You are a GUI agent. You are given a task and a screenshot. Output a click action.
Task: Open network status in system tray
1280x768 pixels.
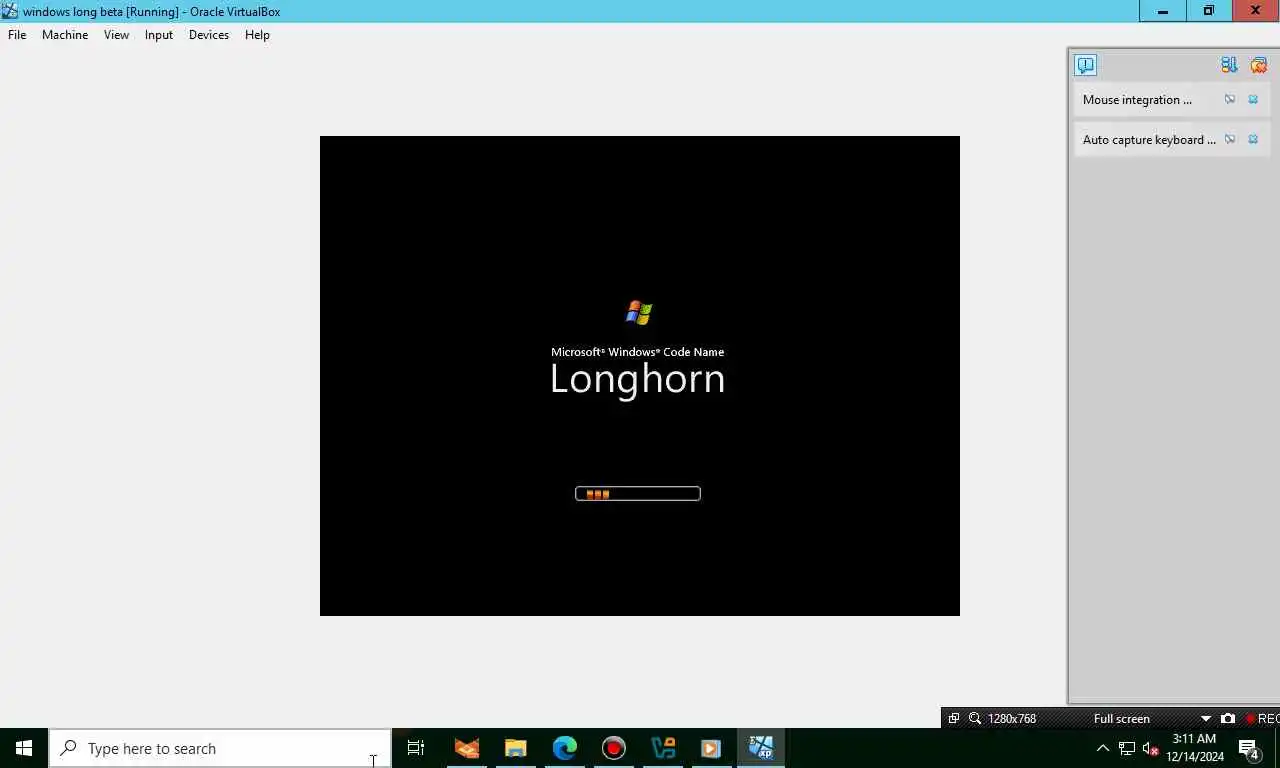click(1126, 748)
